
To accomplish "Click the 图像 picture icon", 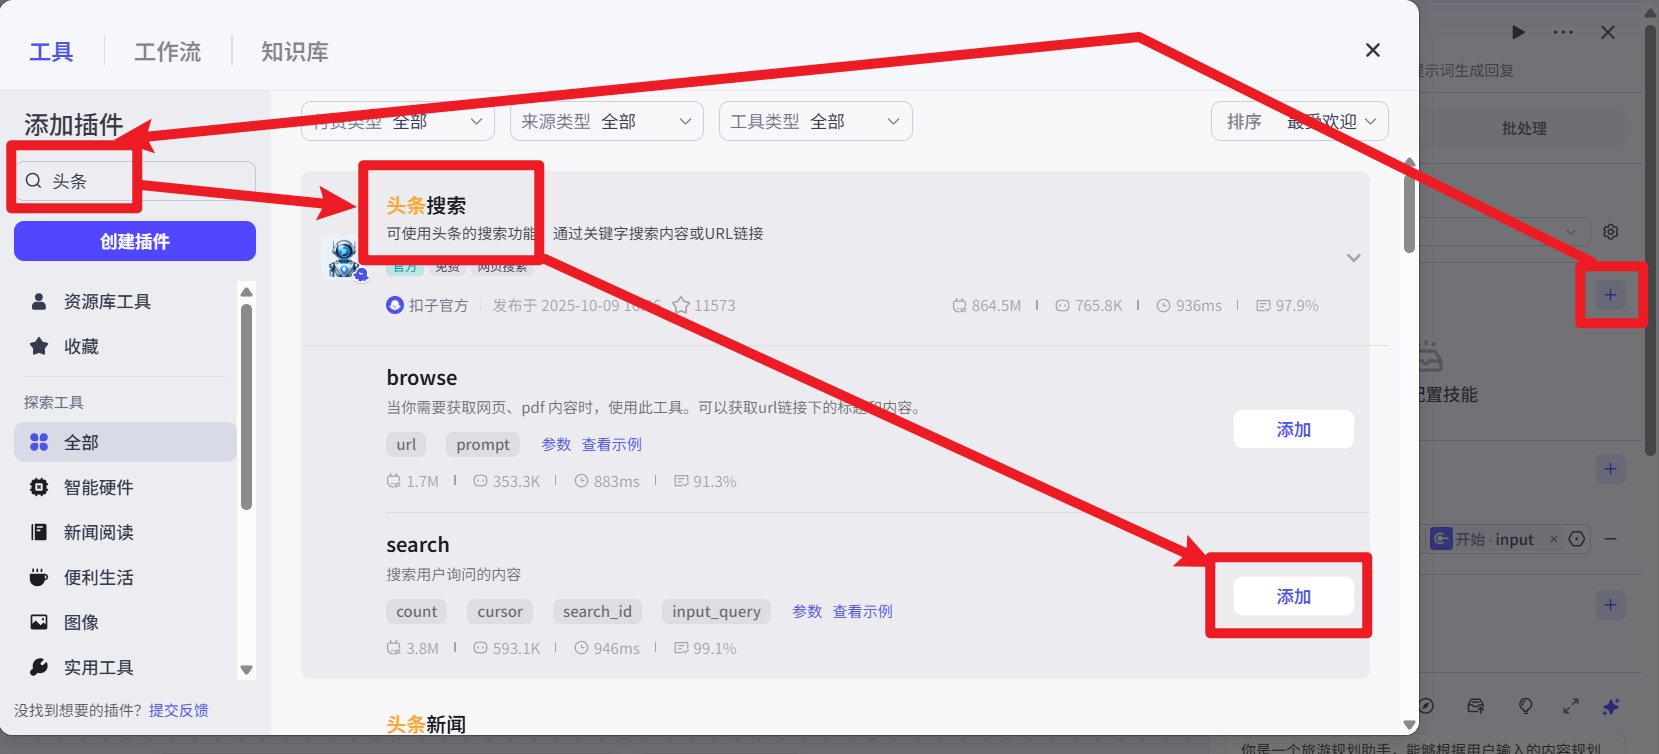I will click(39, 622).
